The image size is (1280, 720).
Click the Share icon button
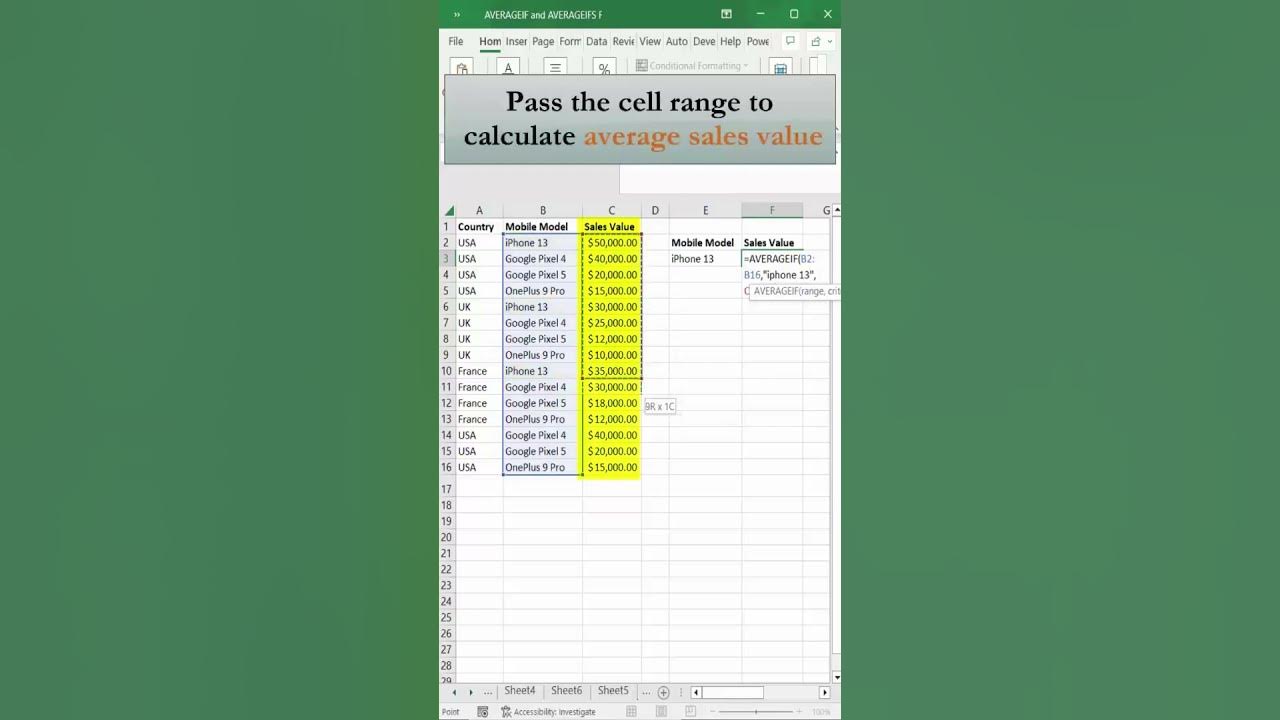816,41
